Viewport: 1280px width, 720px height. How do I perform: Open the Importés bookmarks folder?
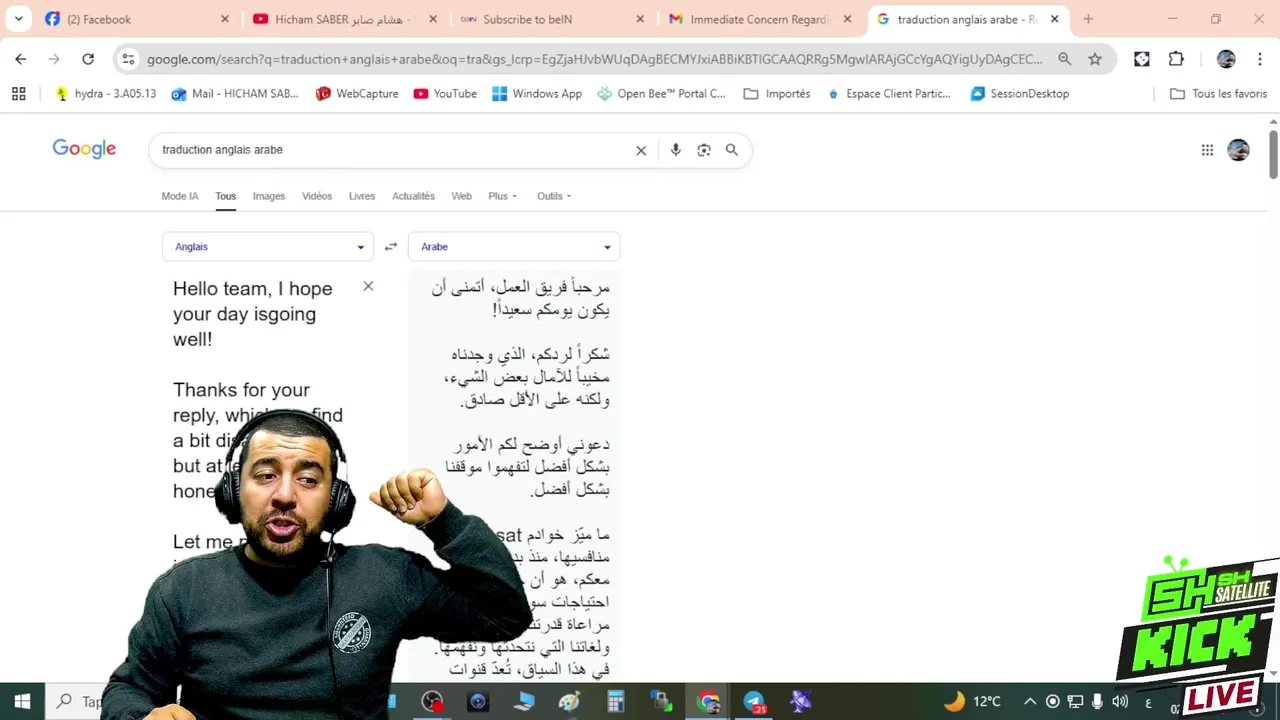coord(777,93)
